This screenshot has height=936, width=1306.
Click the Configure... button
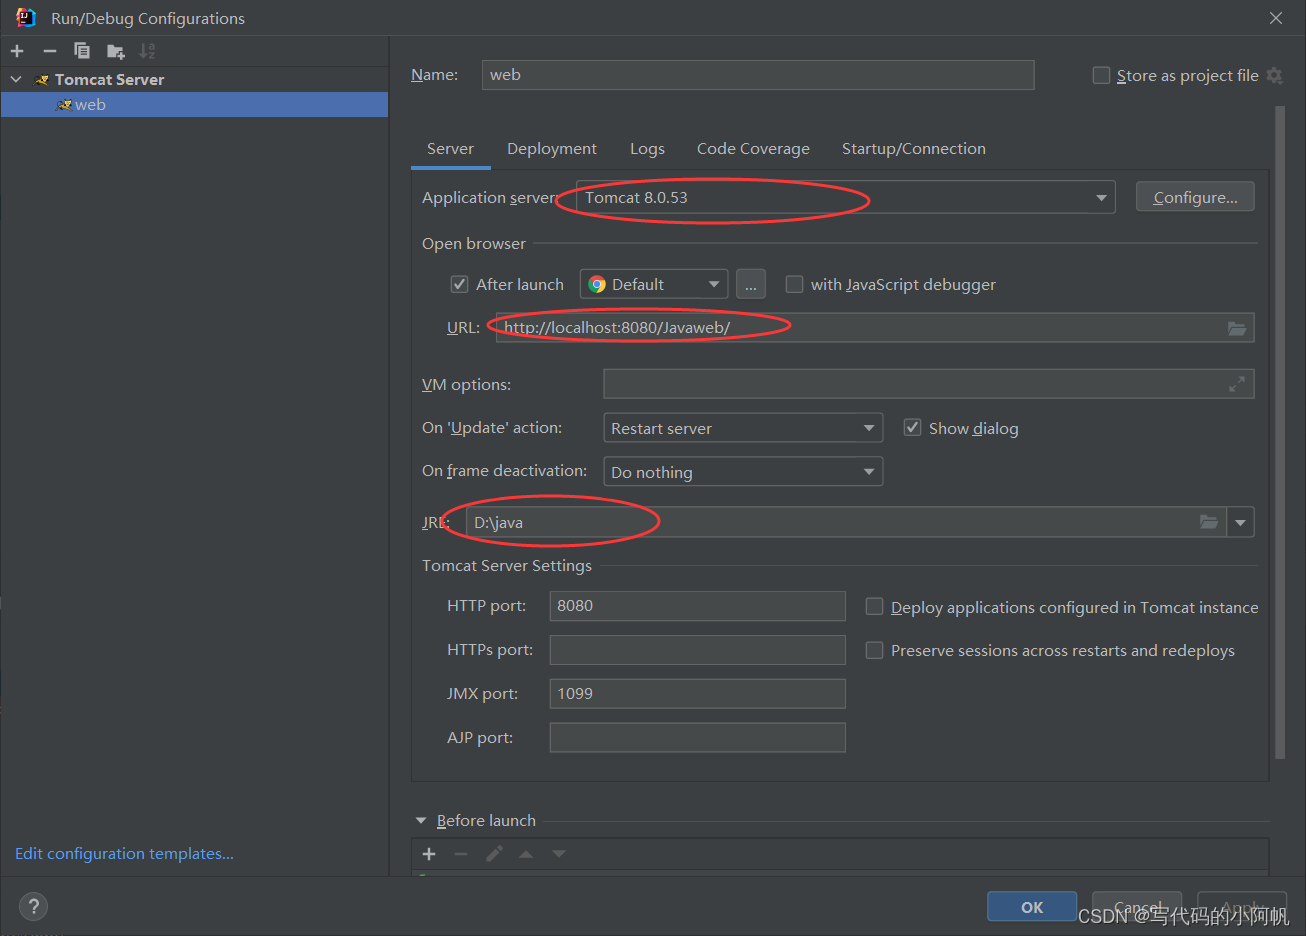click(1195, 198)
